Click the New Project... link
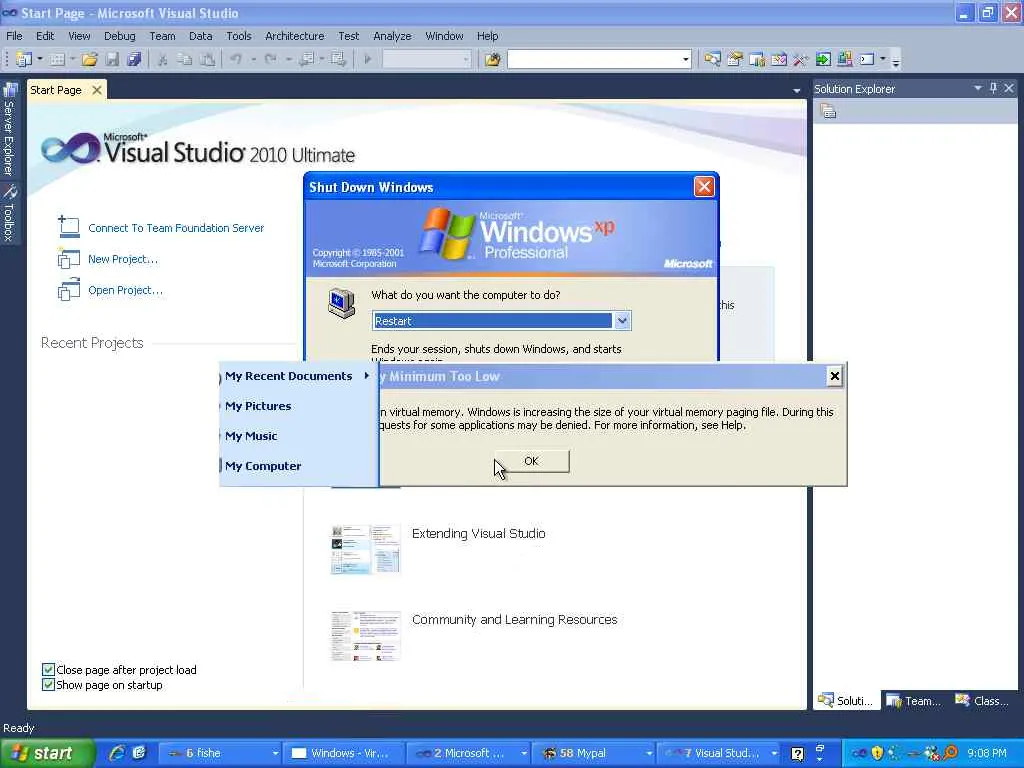 coord(123,259)
